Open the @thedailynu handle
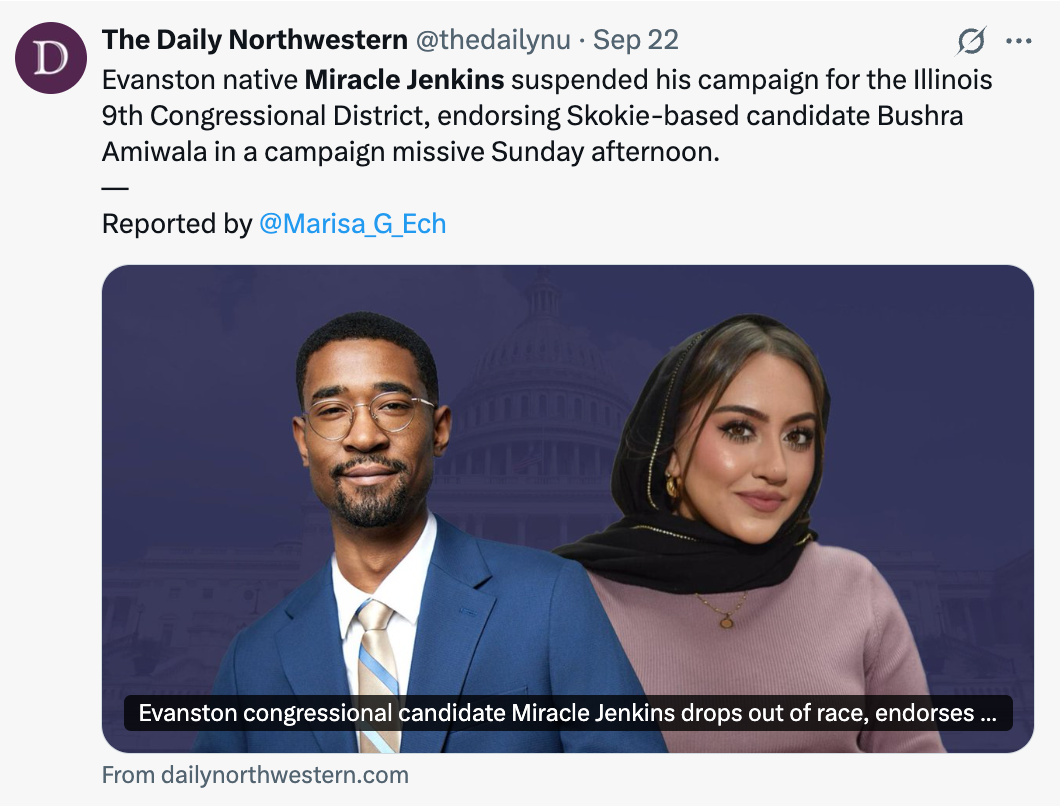This screenshot has width=1060, height=806. [492, 40]
